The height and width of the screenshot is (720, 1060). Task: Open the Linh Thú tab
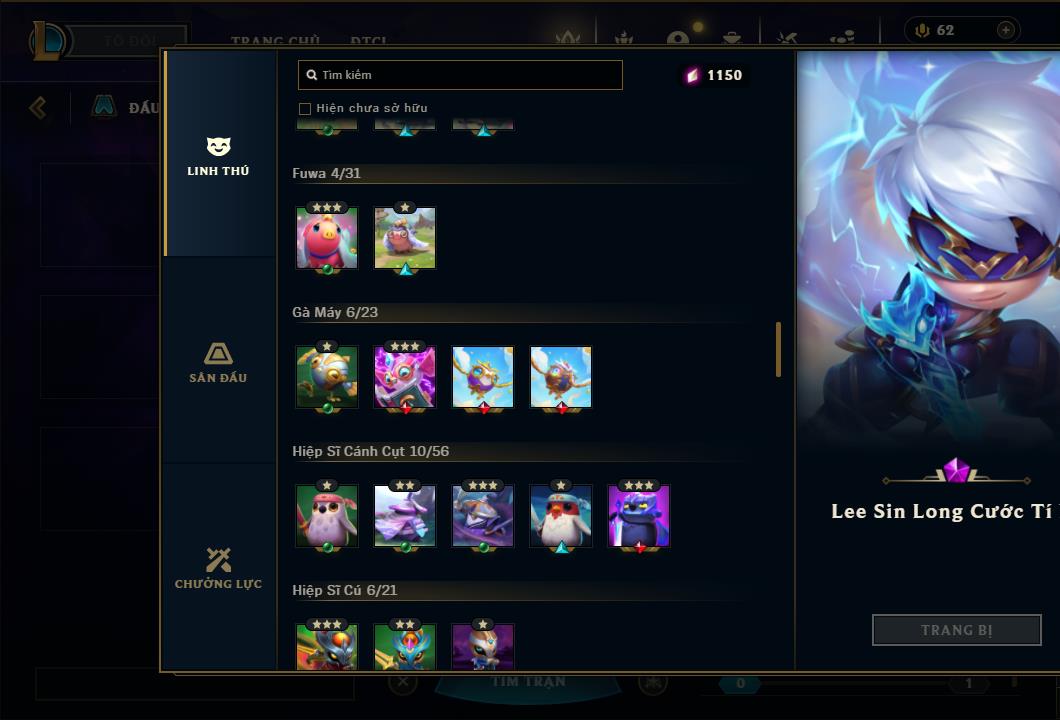coord(218,156)
